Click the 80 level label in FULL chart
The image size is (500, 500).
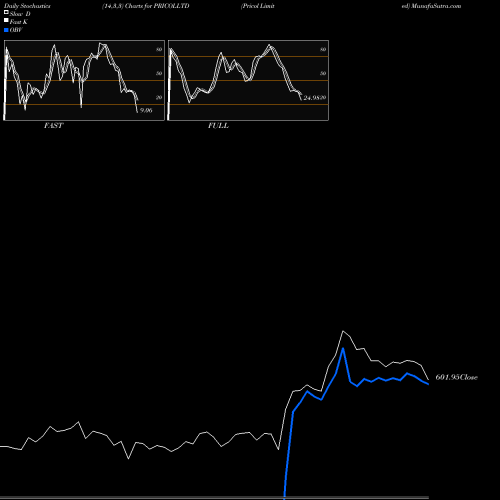point(323,49)
